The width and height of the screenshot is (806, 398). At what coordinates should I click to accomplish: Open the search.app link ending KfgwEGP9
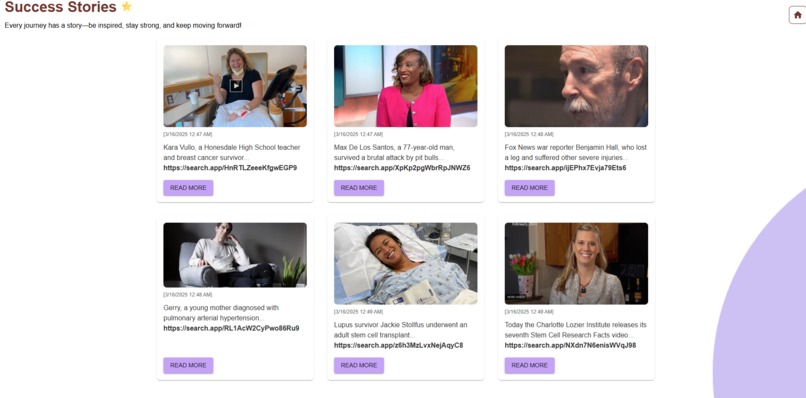(230, 168)
